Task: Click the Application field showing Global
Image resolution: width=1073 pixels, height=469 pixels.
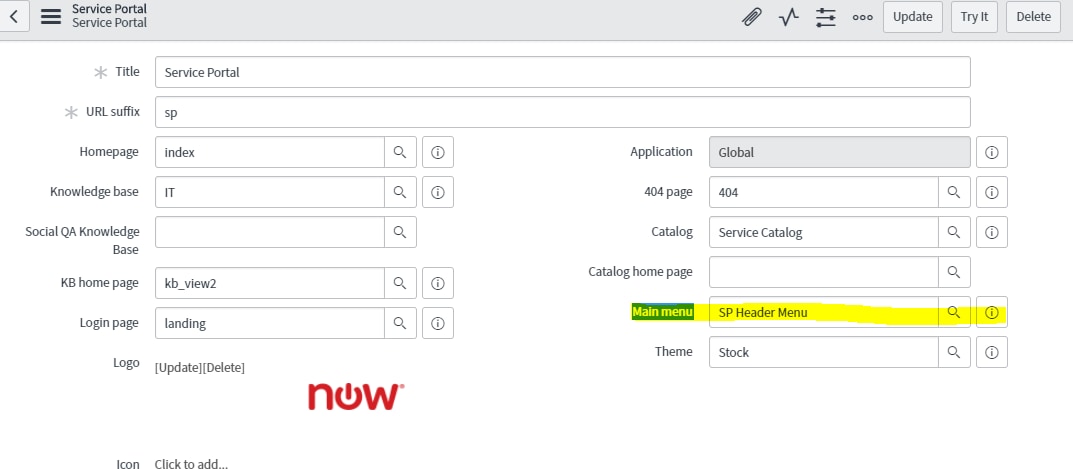Action: (x=840, y=152)
